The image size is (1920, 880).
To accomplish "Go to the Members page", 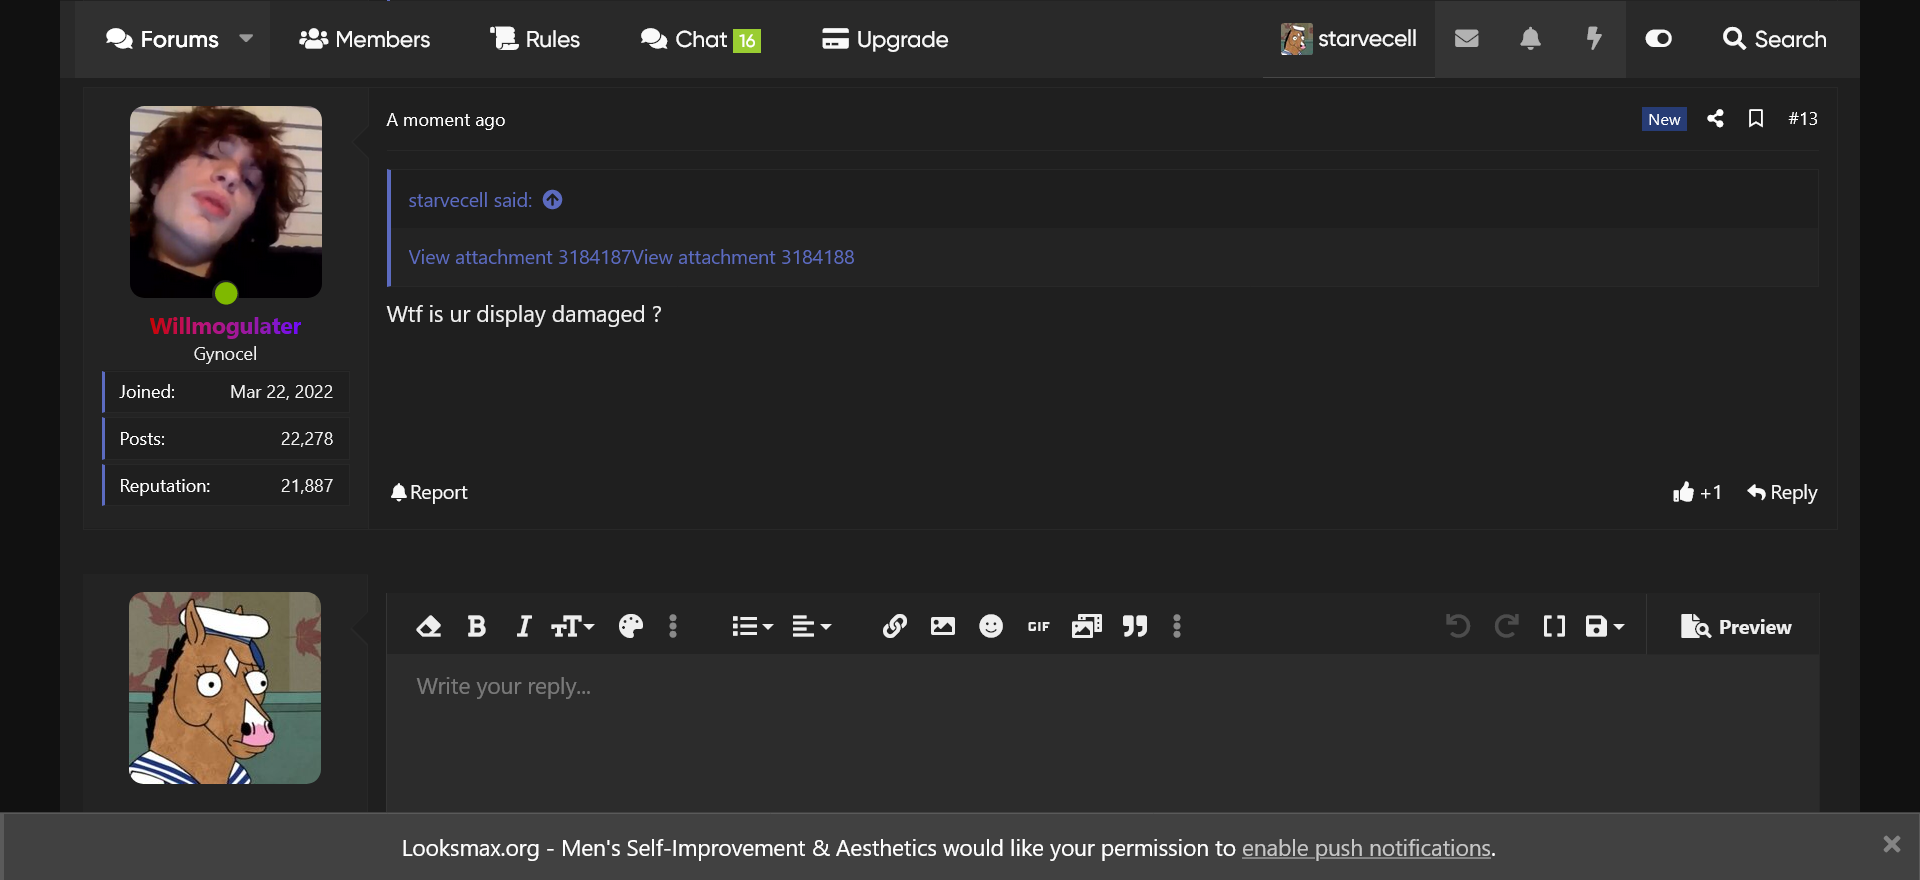I will click(x=365, y=39).
